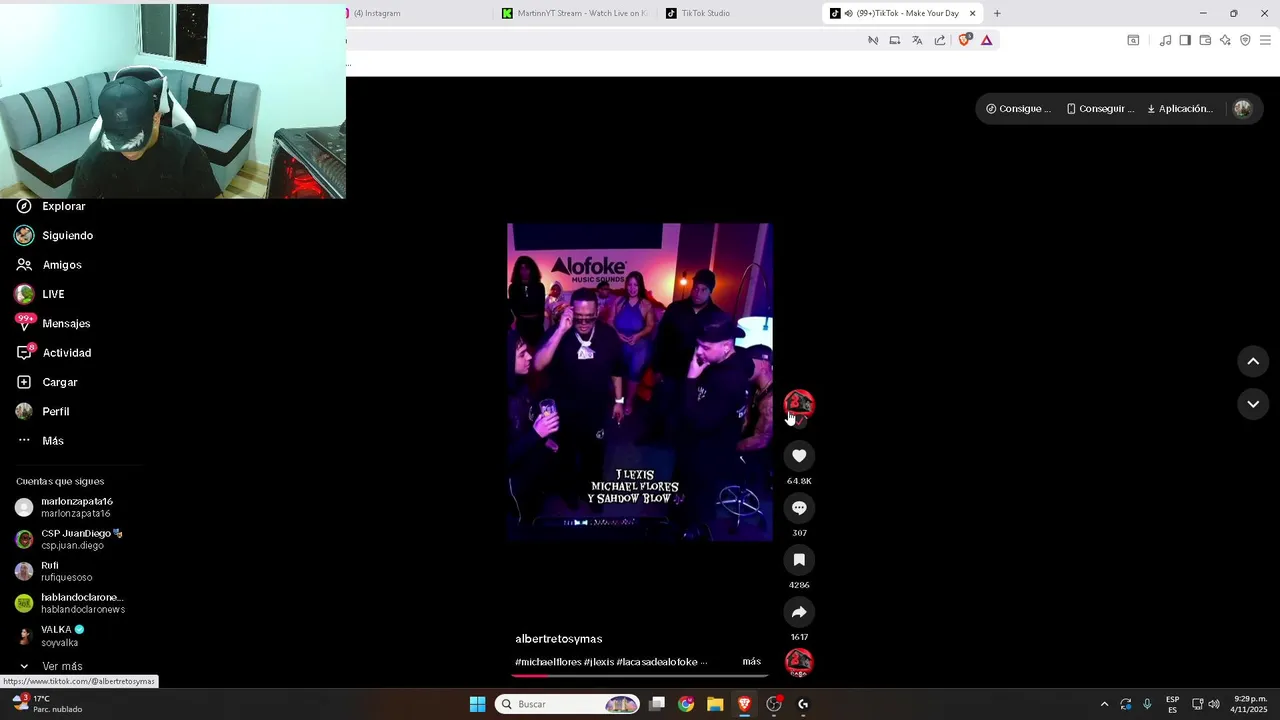This screenshot has height=720, width=1280.
Task: Open the tab search icon
Action: point(1133,41)
